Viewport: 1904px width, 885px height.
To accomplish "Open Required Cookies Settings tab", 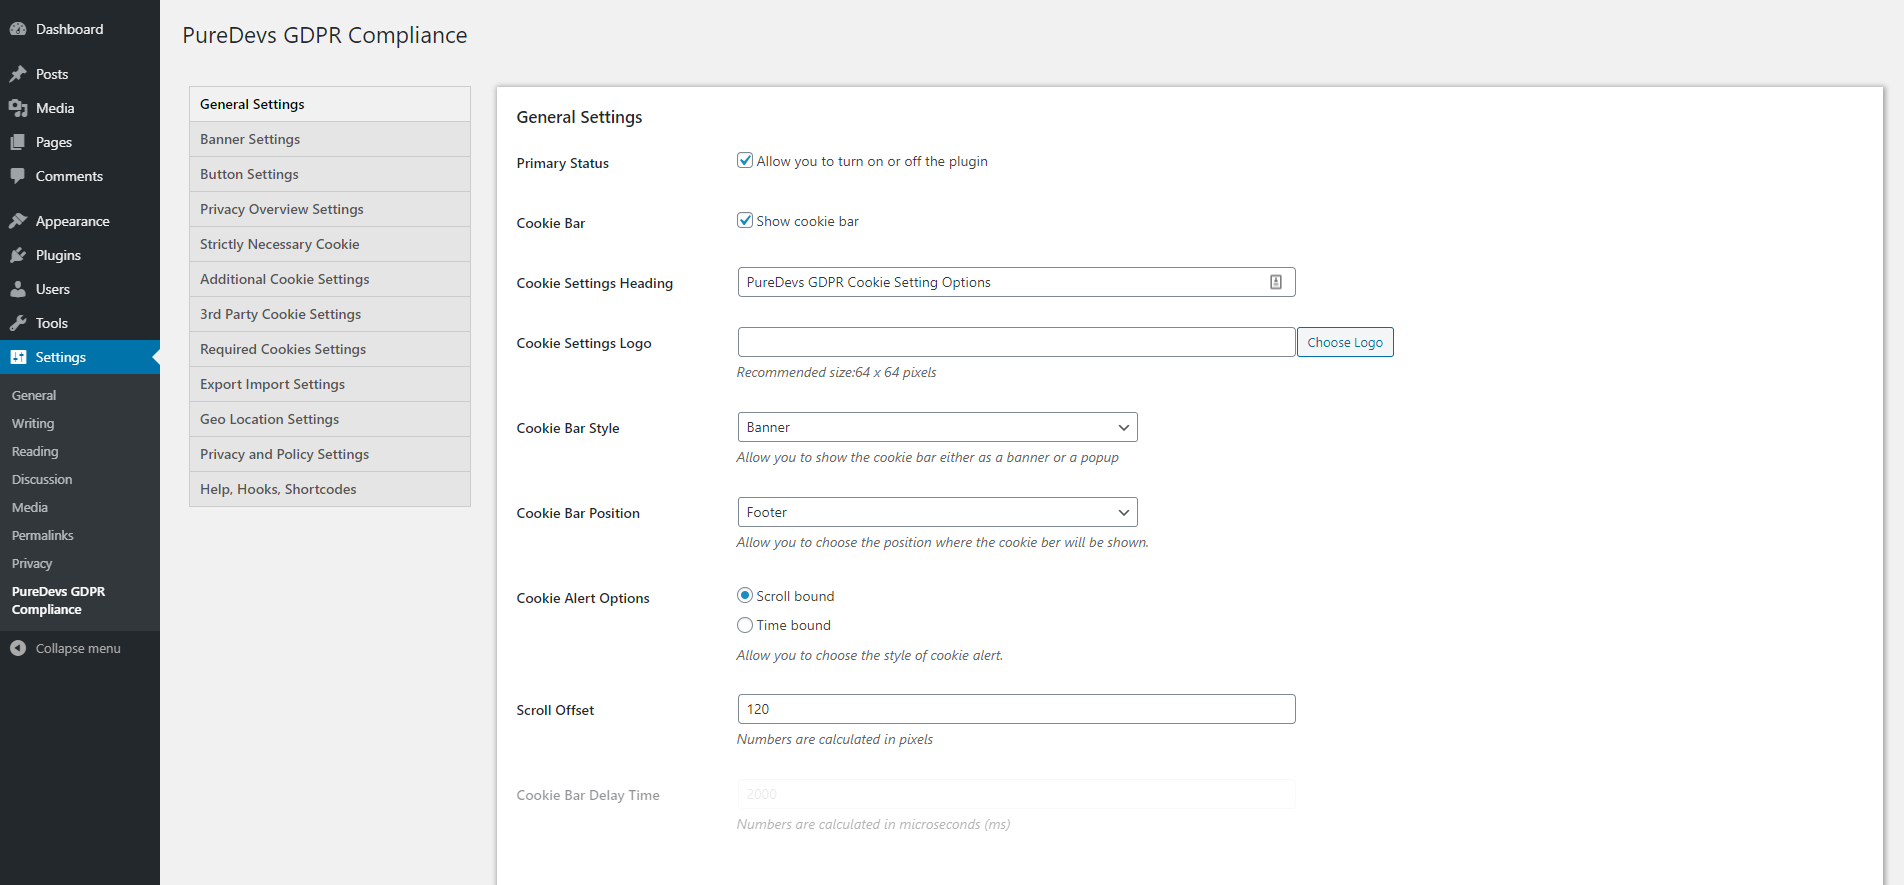I will 330,349.
